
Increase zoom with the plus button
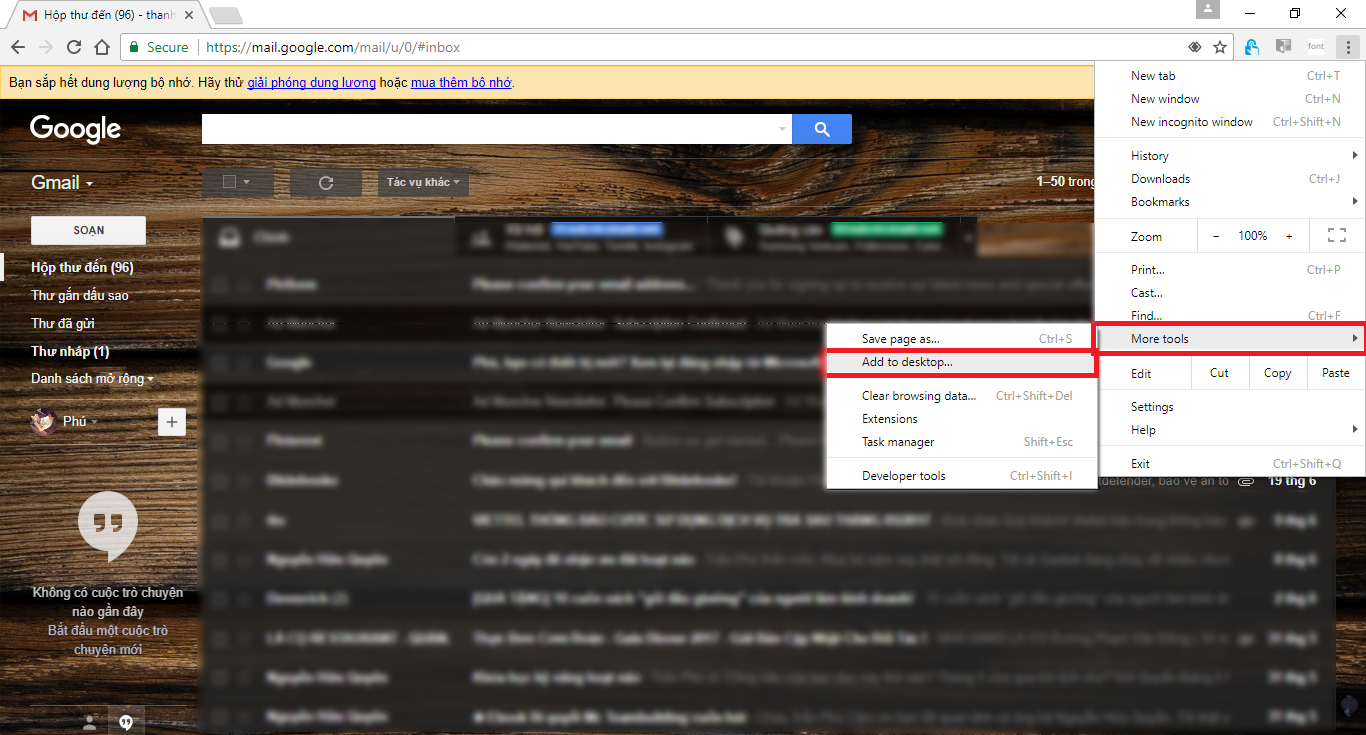coord(1289,236)
